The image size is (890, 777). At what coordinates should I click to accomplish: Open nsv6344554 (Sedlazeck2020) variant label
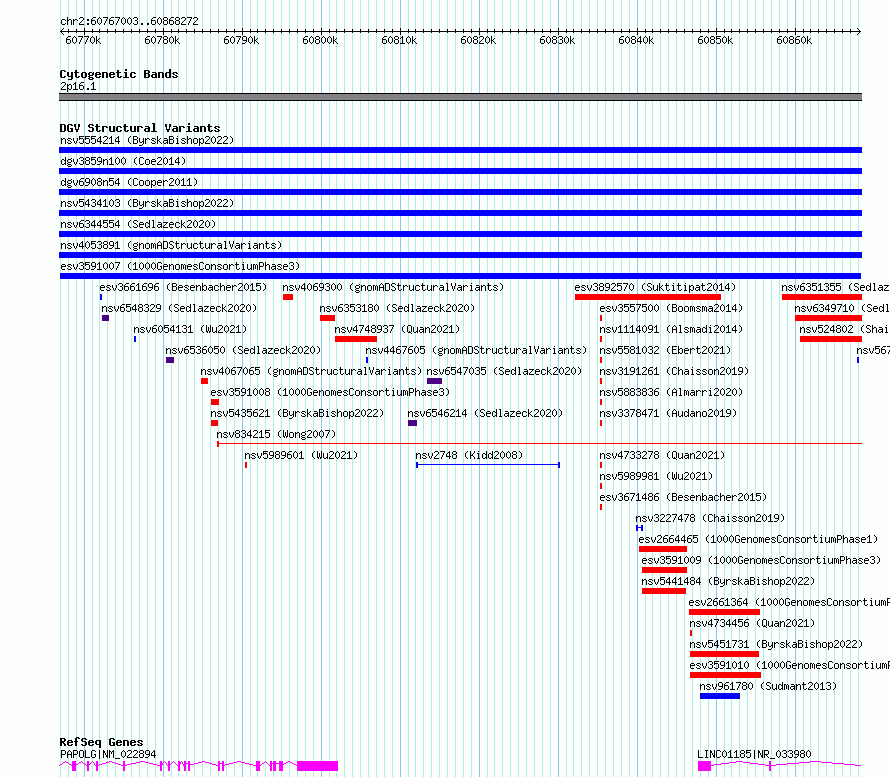click(138, 224)
